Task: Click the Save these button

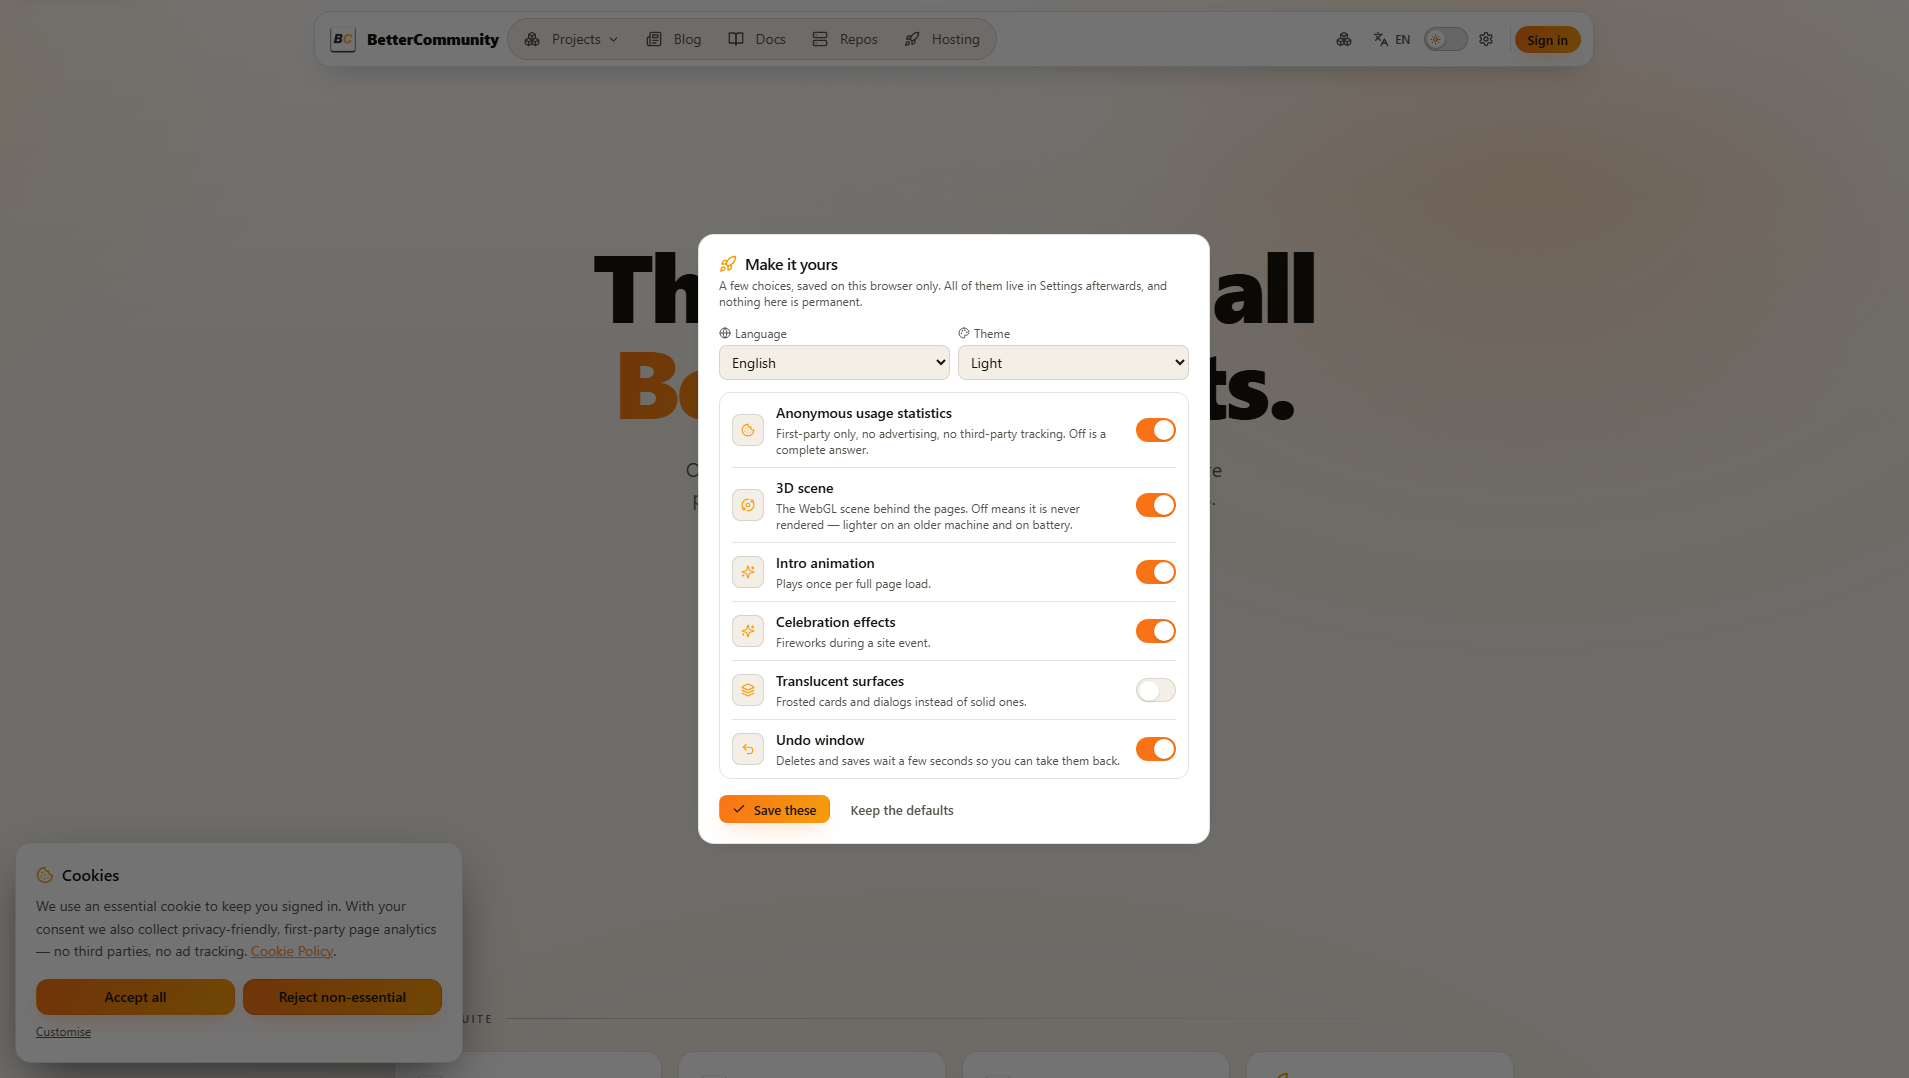Action: tap(774, 809)
